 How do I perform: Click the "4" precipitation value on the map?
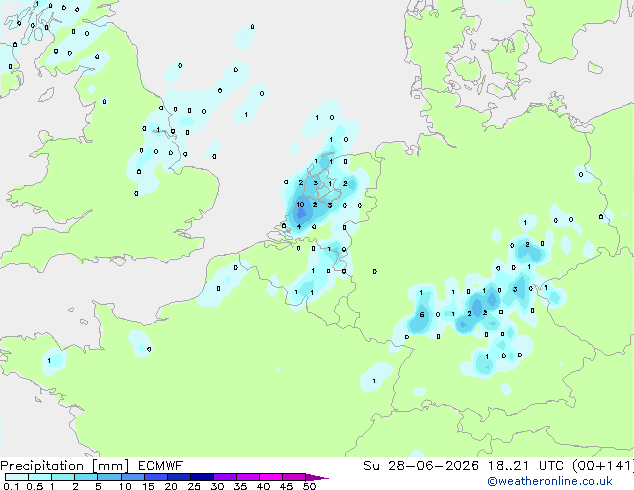pyautogui.click(x=299, y=226)
